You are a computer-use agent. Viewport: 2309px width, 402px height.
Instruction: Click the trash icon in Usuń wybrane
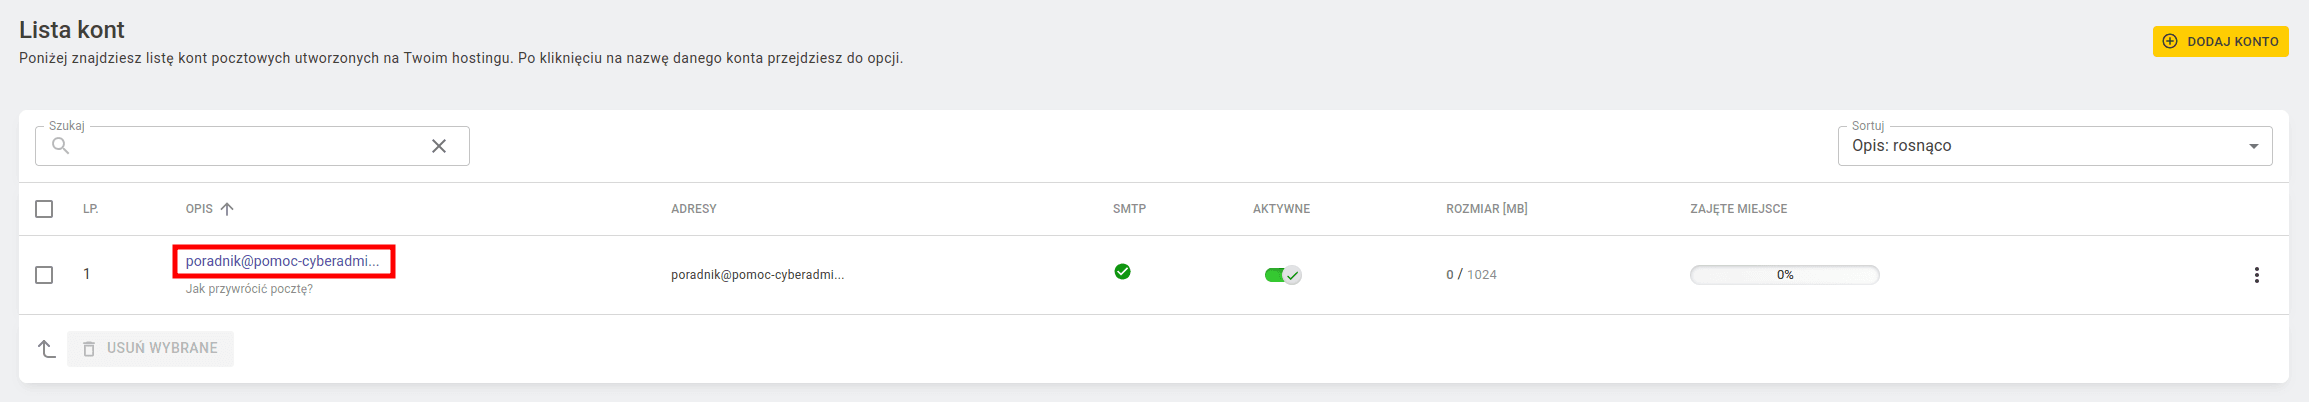tap(89, 348)
